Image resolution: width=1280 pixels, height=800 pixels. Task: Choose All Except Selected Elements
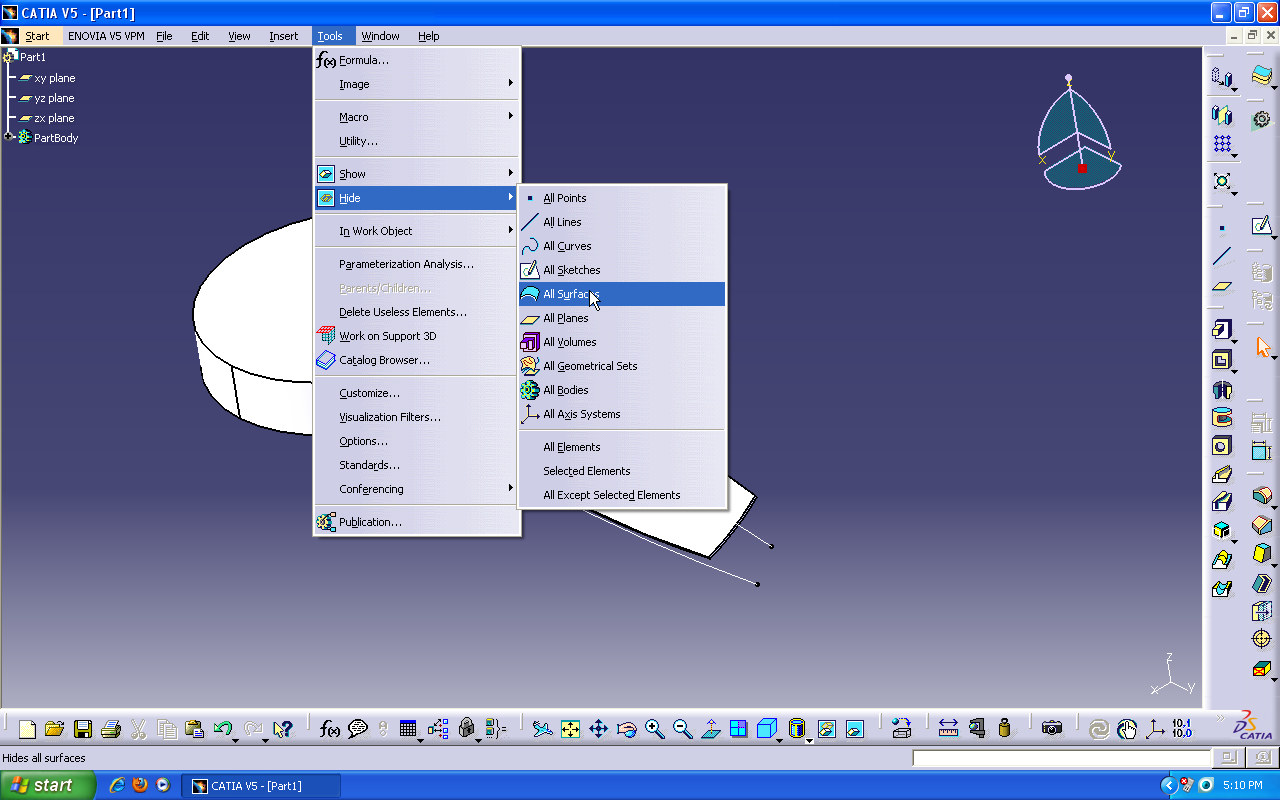622,495
